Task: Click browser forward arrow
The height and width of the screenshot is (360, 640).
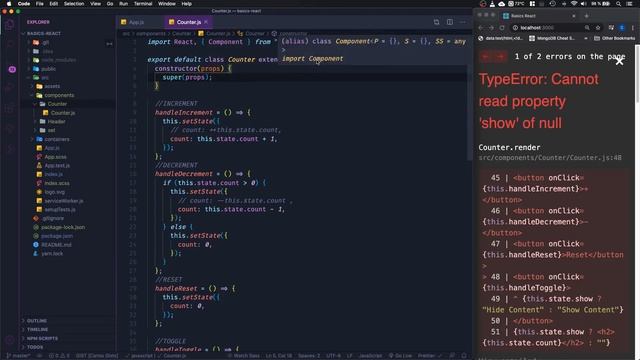Action: [491, 28]
